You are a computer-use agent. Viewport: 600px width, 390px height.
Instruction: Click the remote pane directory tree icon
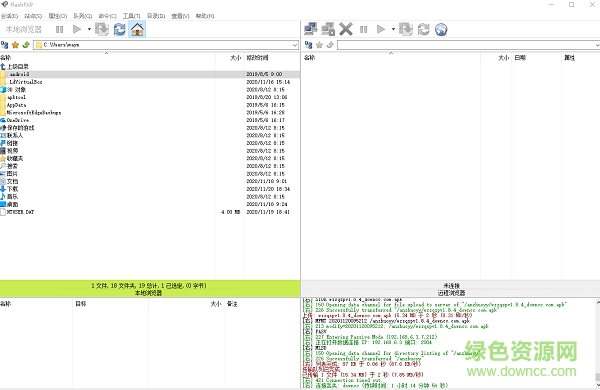[308, 45]
